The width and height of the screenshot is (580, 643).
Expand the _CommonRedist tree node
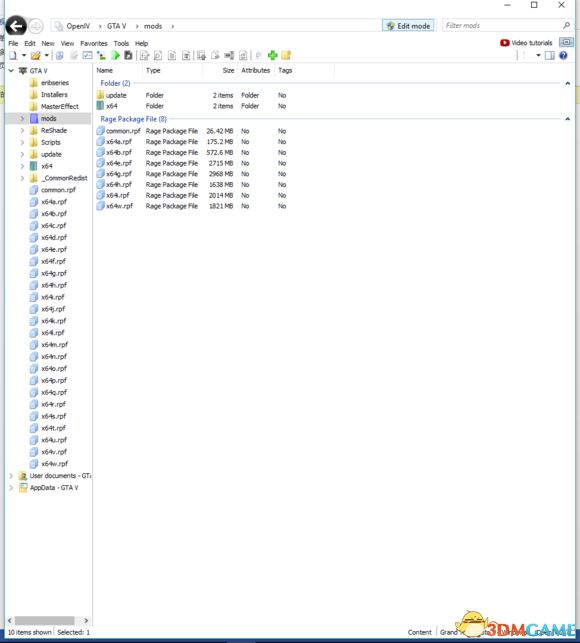coord(23,178)
